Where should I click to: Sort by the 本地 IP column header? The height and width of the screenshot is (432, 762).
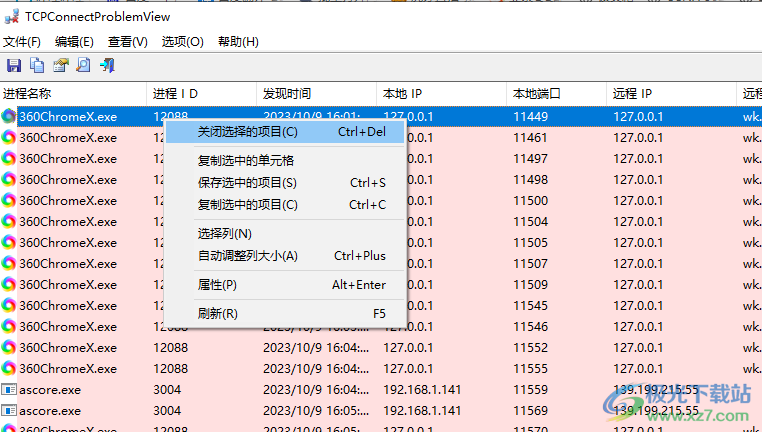[x=442, y=93]
